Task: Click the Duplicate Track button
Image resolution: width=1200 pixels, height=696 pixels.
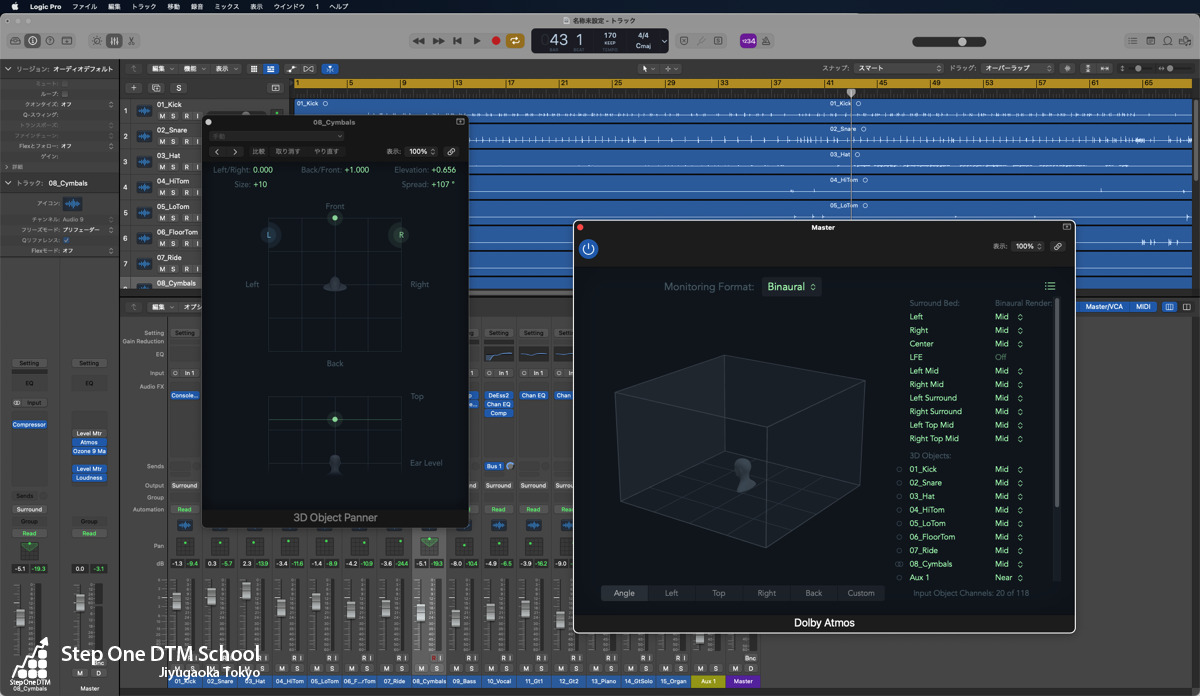Action: [156, 88]
